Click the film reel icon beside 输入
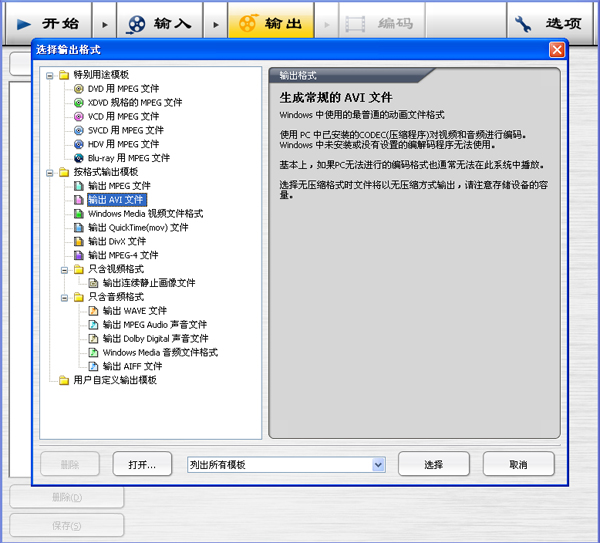The image size is (600, 543). pos(136,24)
